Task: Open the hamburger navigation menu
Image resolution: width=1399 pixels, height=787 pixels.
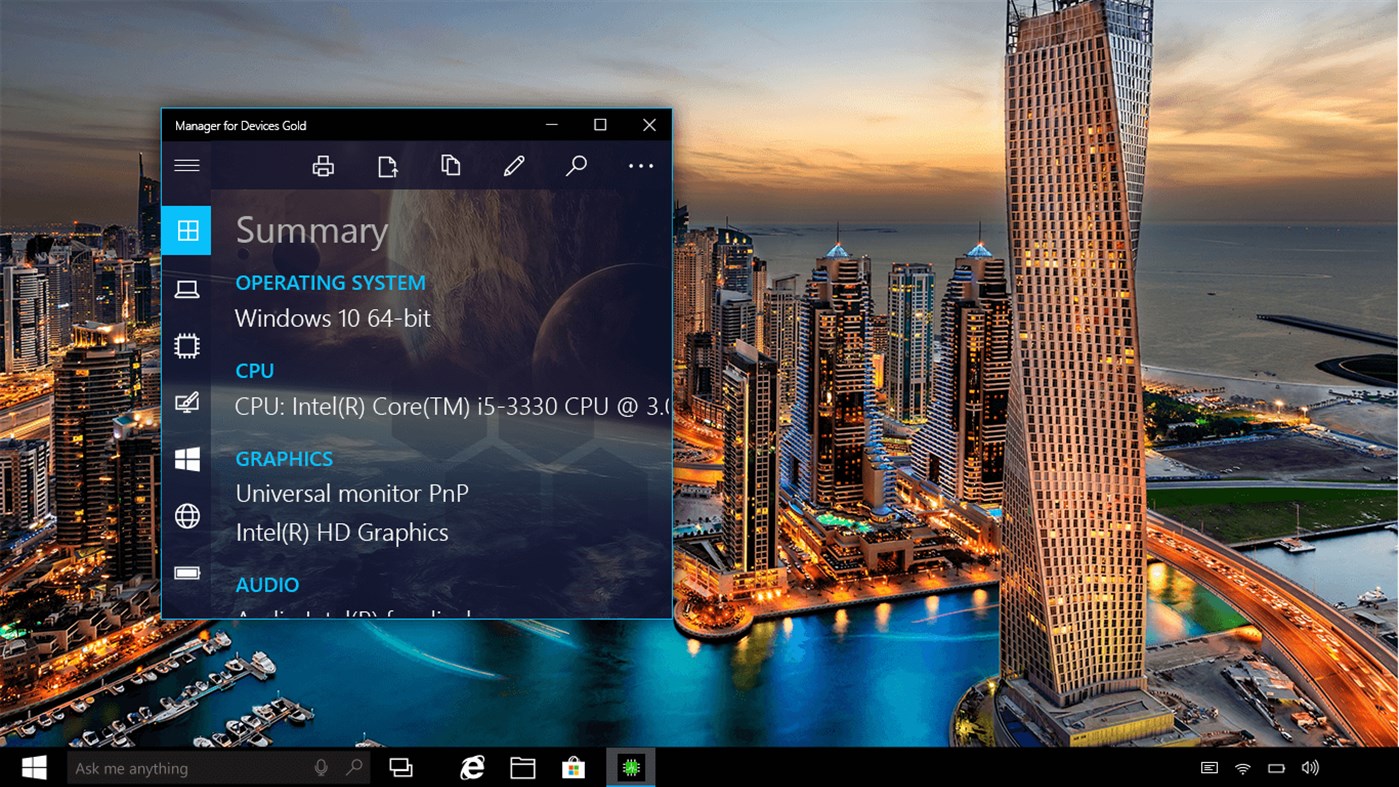Action: tap(186, 165)
